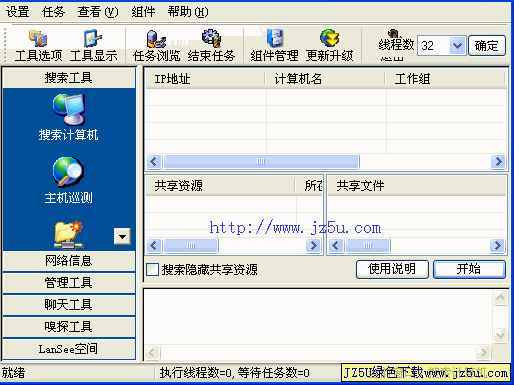The width and height of the screenshot is (514, 385).
Task: Open the 帮助(H) menu
Action: [x=188, y=12]
